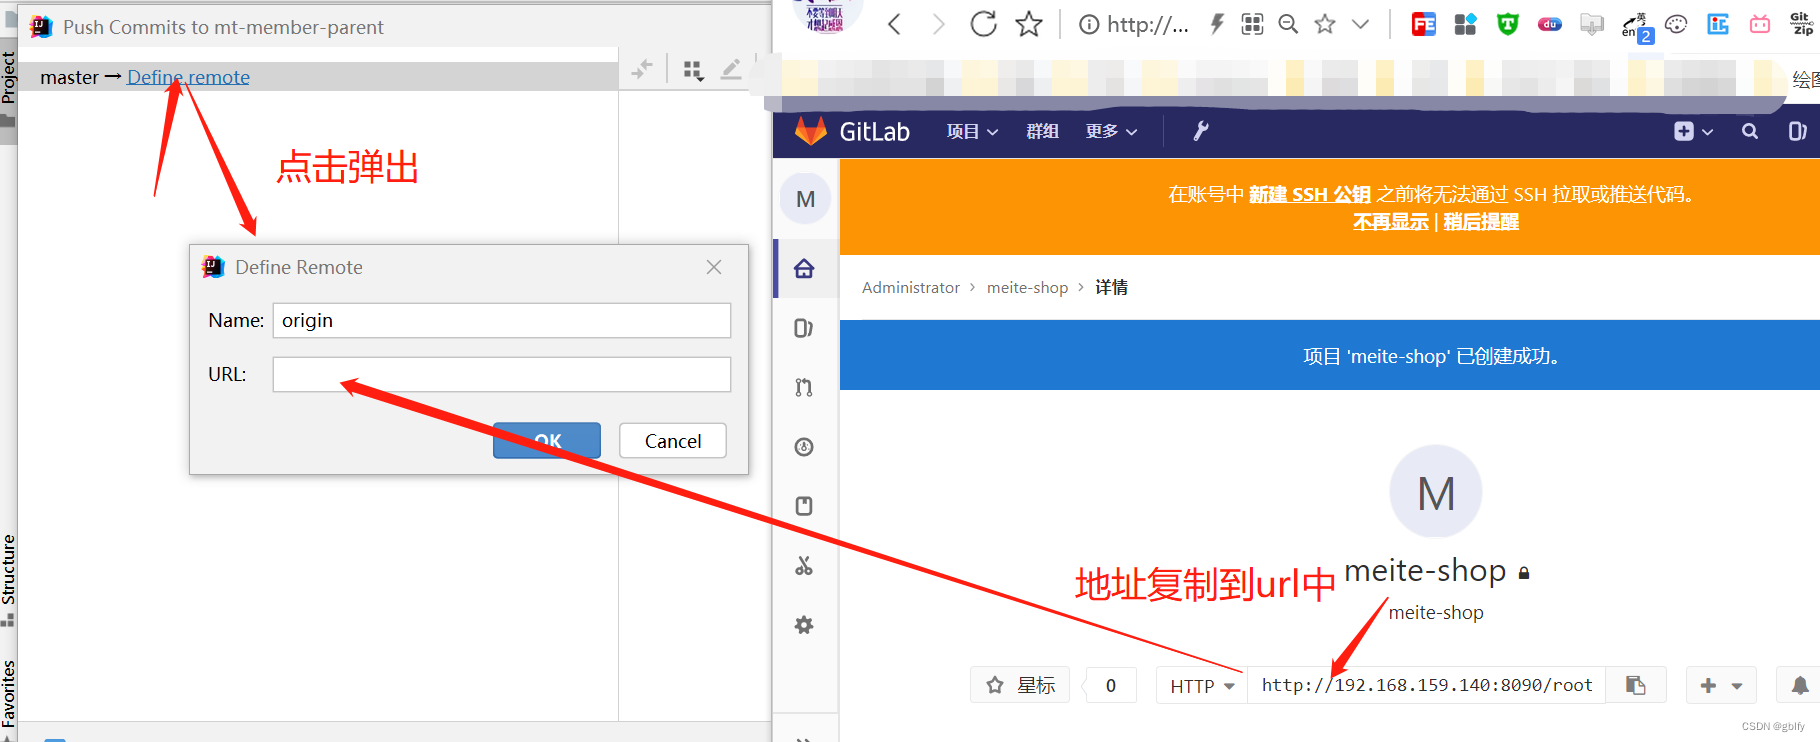The width and height of the screenshot is (1820, 742).
Task: Click the large M project avatar
Action: point(1436,492)
